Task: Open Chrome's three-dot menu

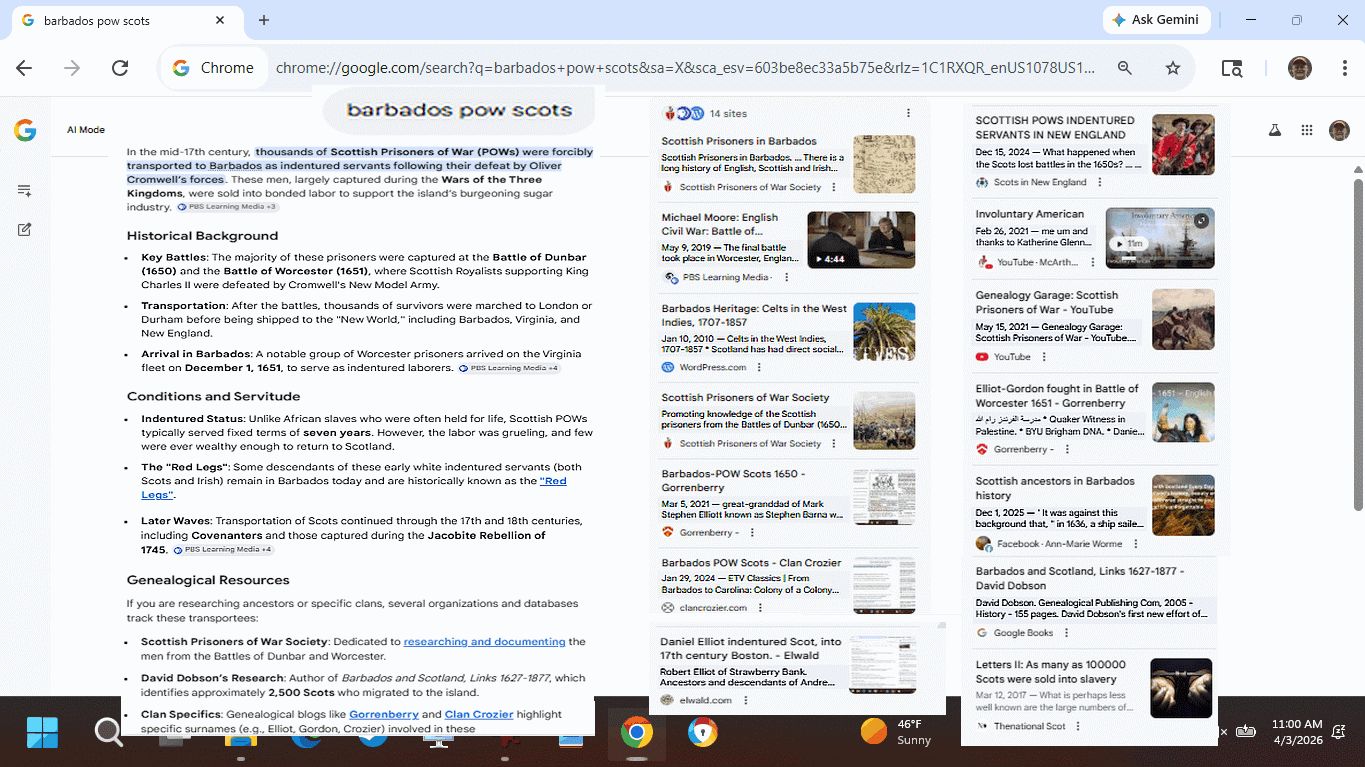Action: point(1345,68)
